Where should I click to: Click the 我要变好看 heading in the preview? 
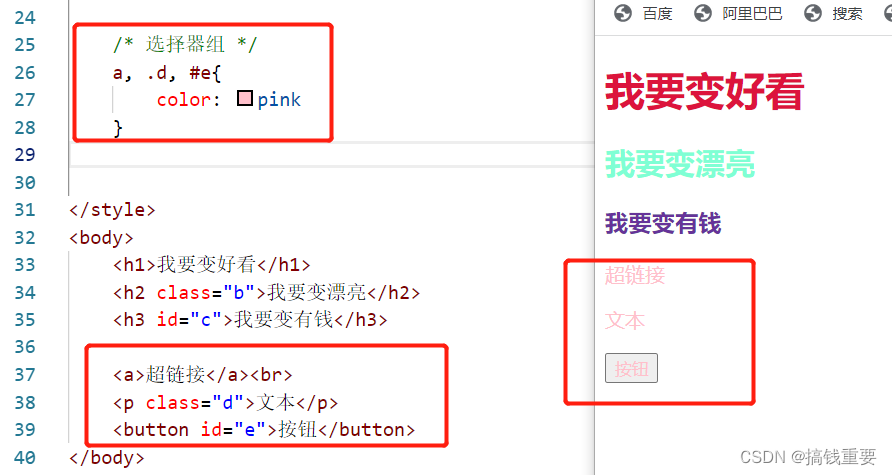704,92
